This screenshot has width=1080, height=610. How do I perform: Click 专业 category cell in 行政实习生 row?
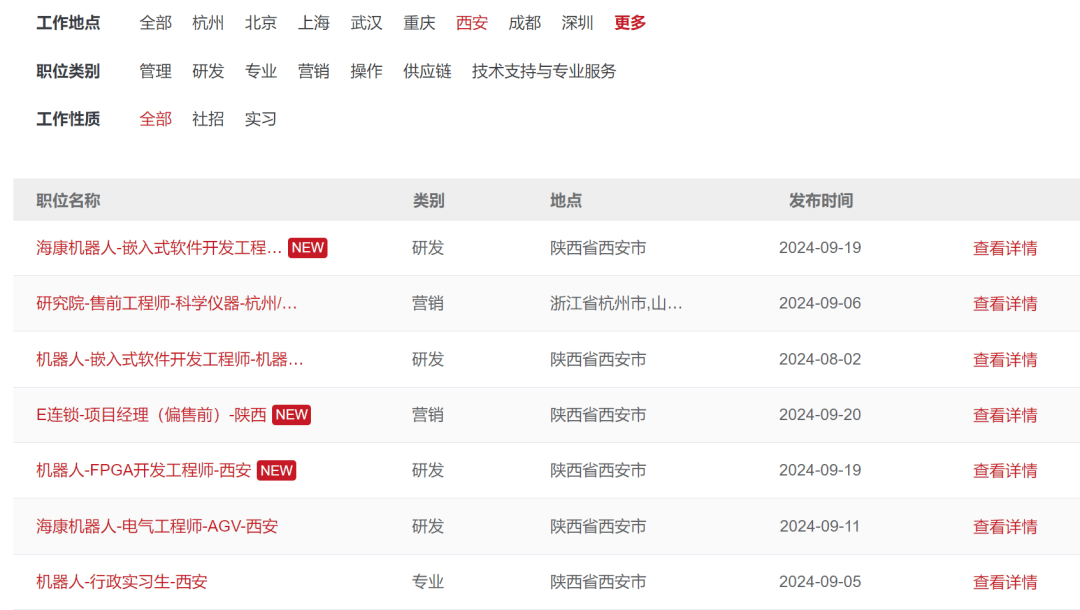[428, 582]
